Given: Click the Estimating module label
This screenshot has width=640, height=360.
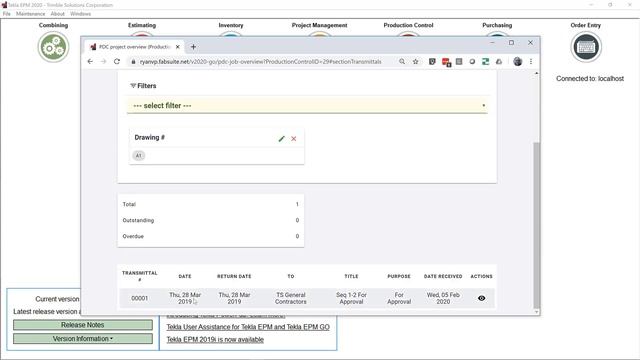Looking at the screenshot, I should tap(142, 25).
